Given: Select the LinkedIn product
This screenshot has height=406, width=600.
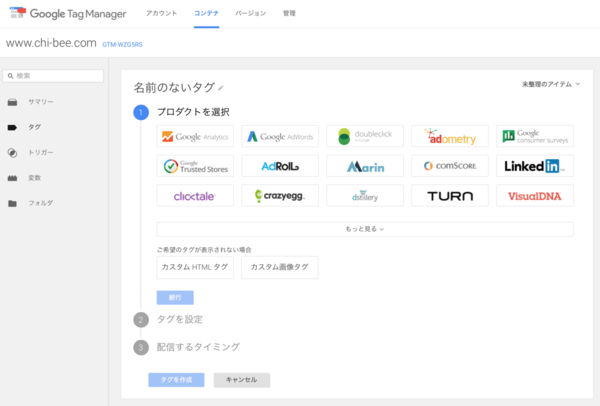Looking at the screenshot, I should (x=535, y=166).
